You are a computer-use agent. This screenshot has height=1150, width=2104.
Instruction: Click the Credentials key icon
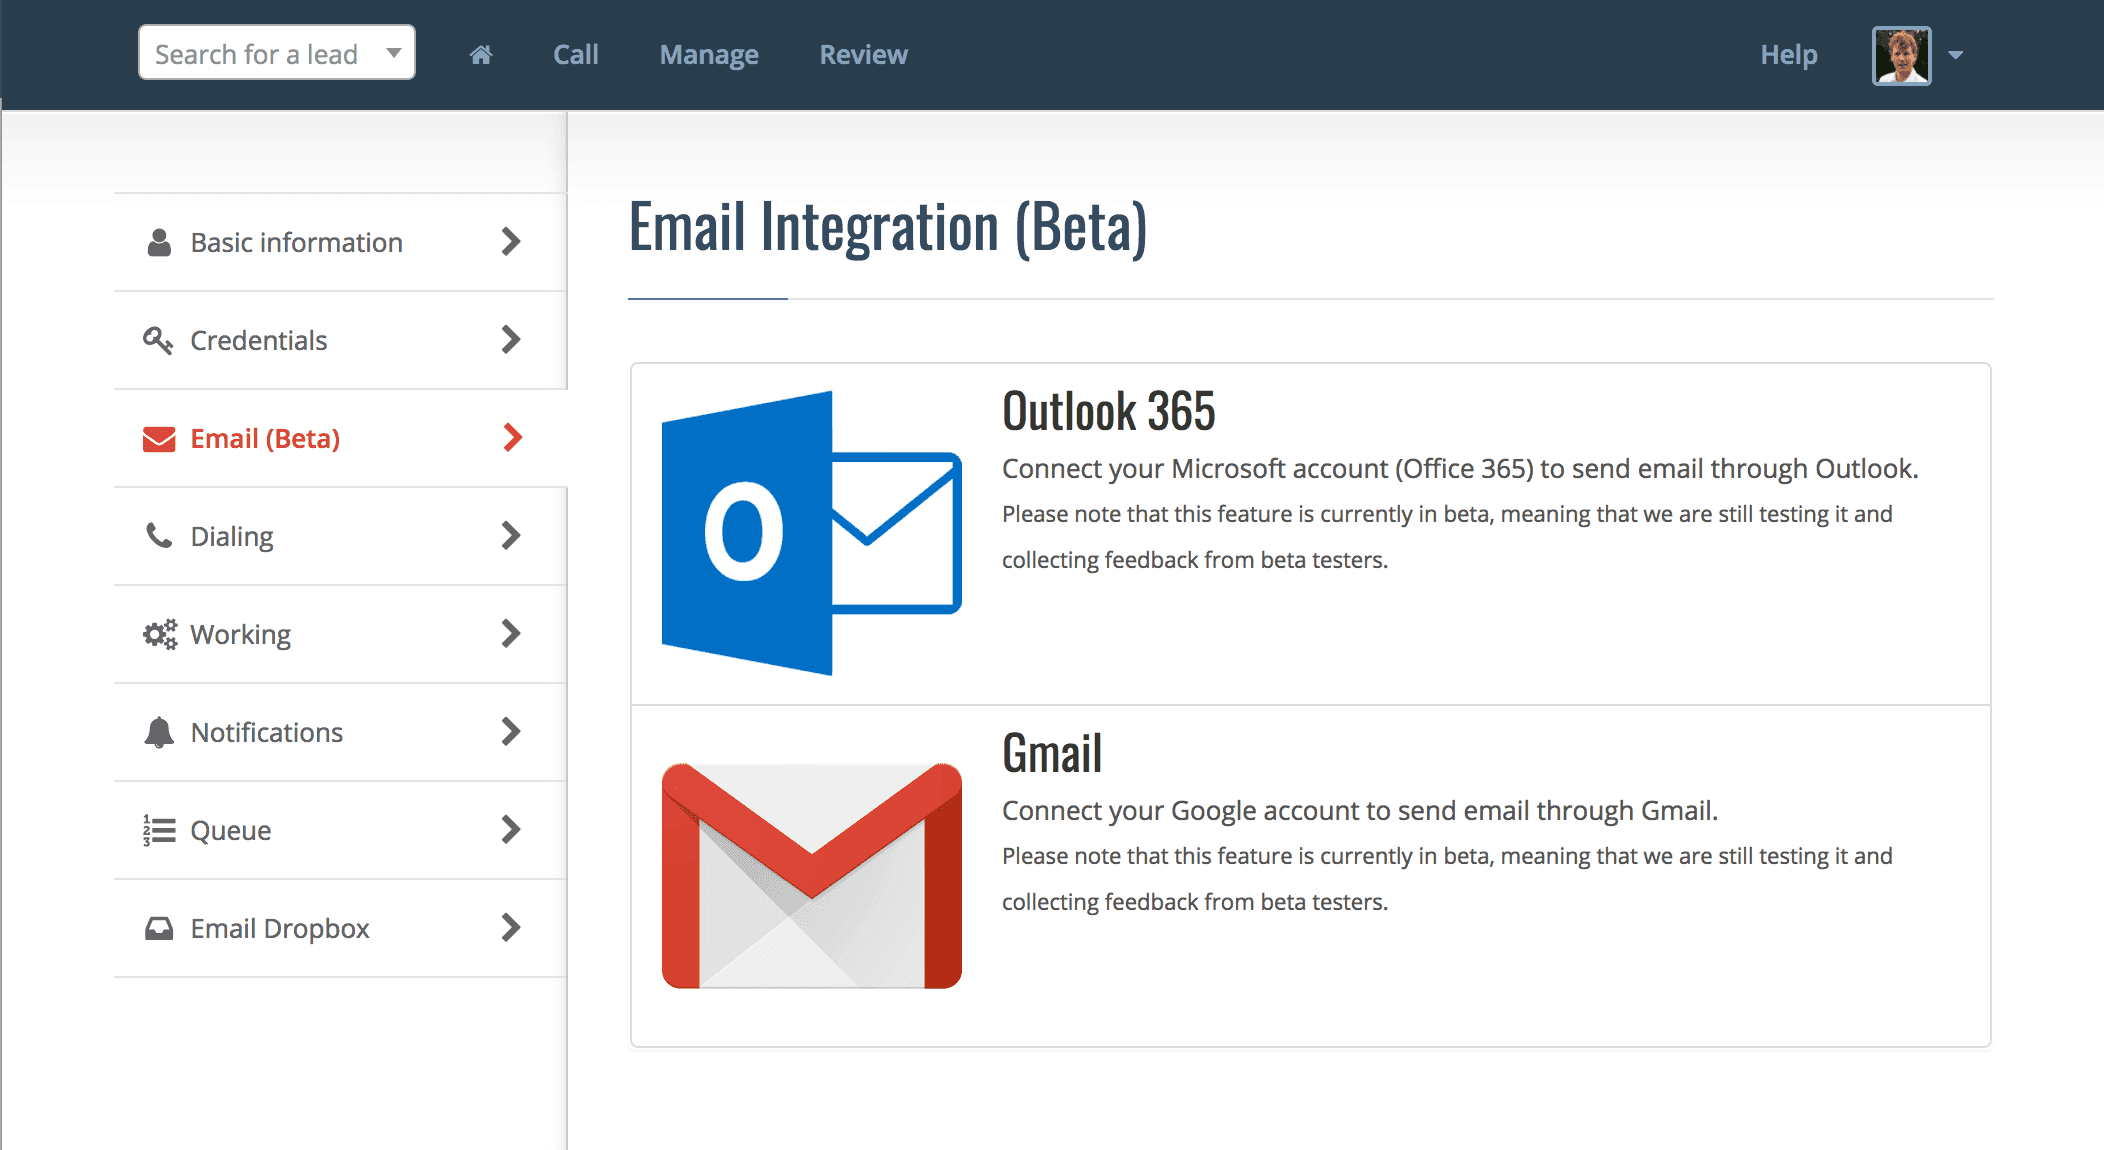point(158,340)
